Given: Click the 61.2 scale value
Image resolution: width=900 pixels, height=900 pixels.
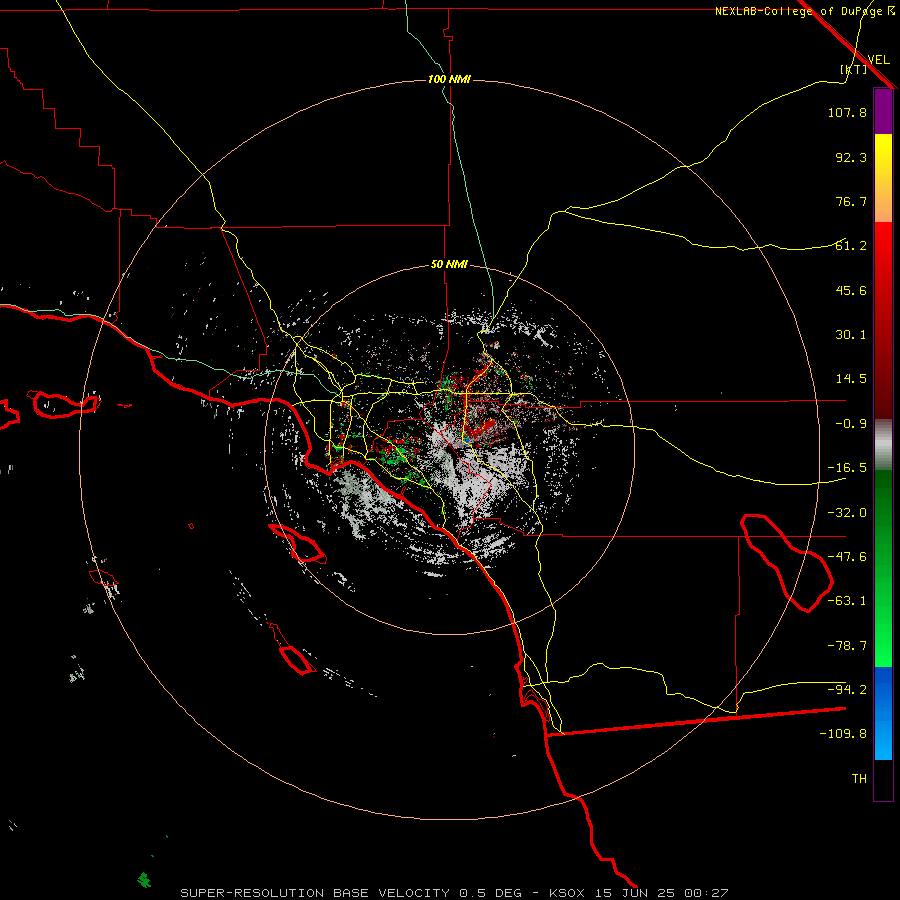Looking at the screenshot, I should 851,246.
